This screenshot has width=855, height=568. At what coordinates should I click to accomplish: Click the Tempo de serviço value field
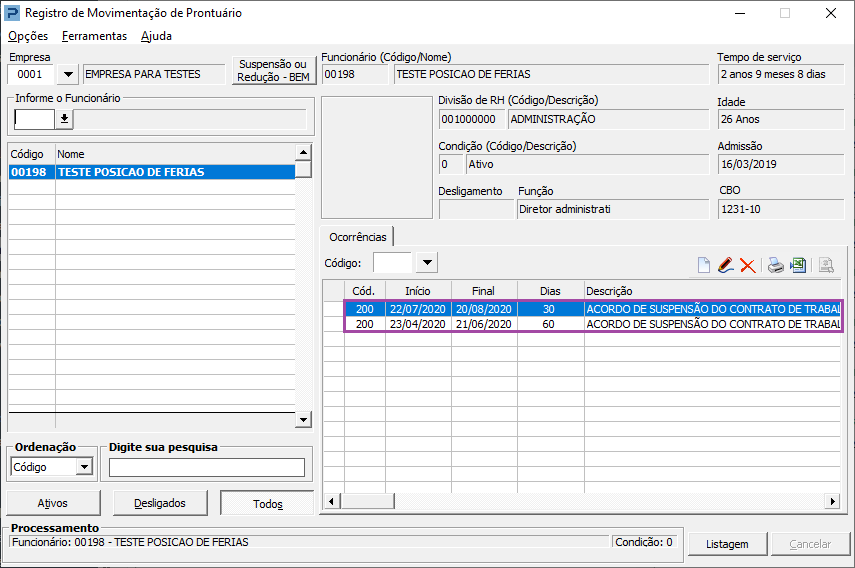tap(780, 74)
